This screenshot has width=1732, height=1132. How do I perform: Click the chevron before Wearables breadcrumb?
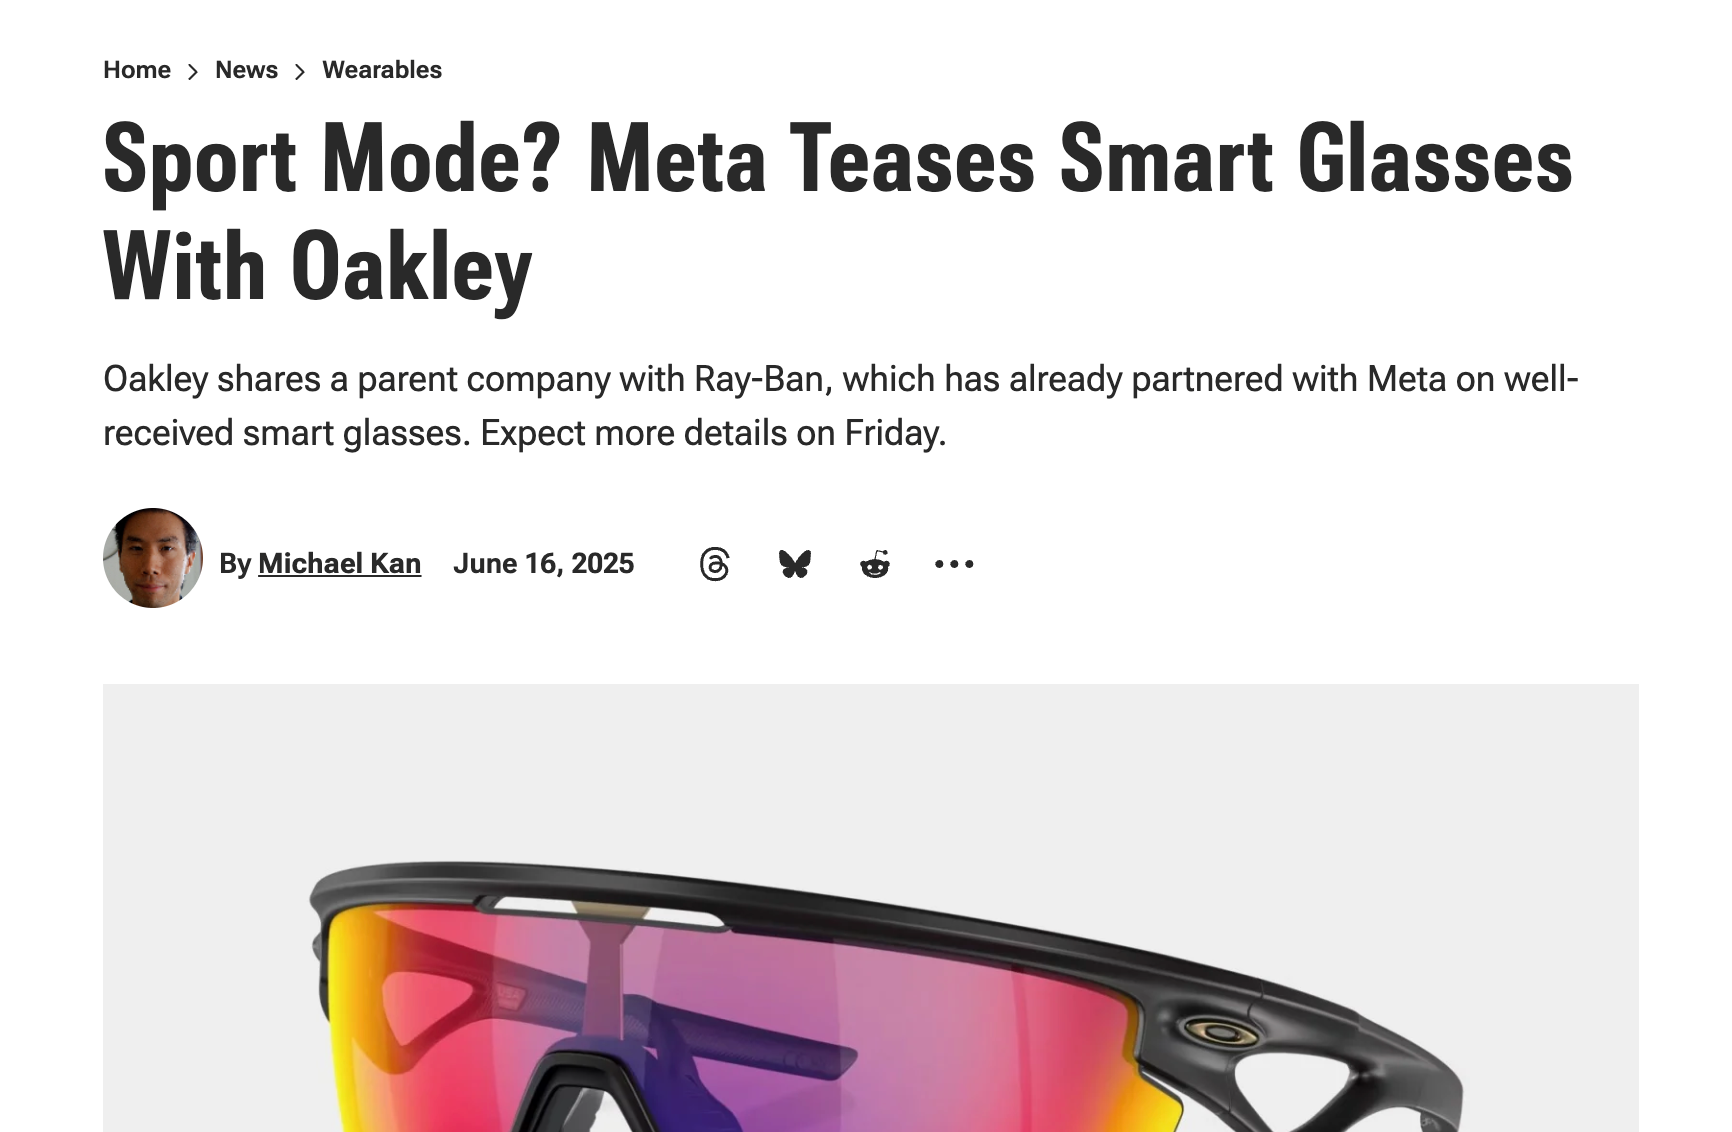(x=300, y=71)
